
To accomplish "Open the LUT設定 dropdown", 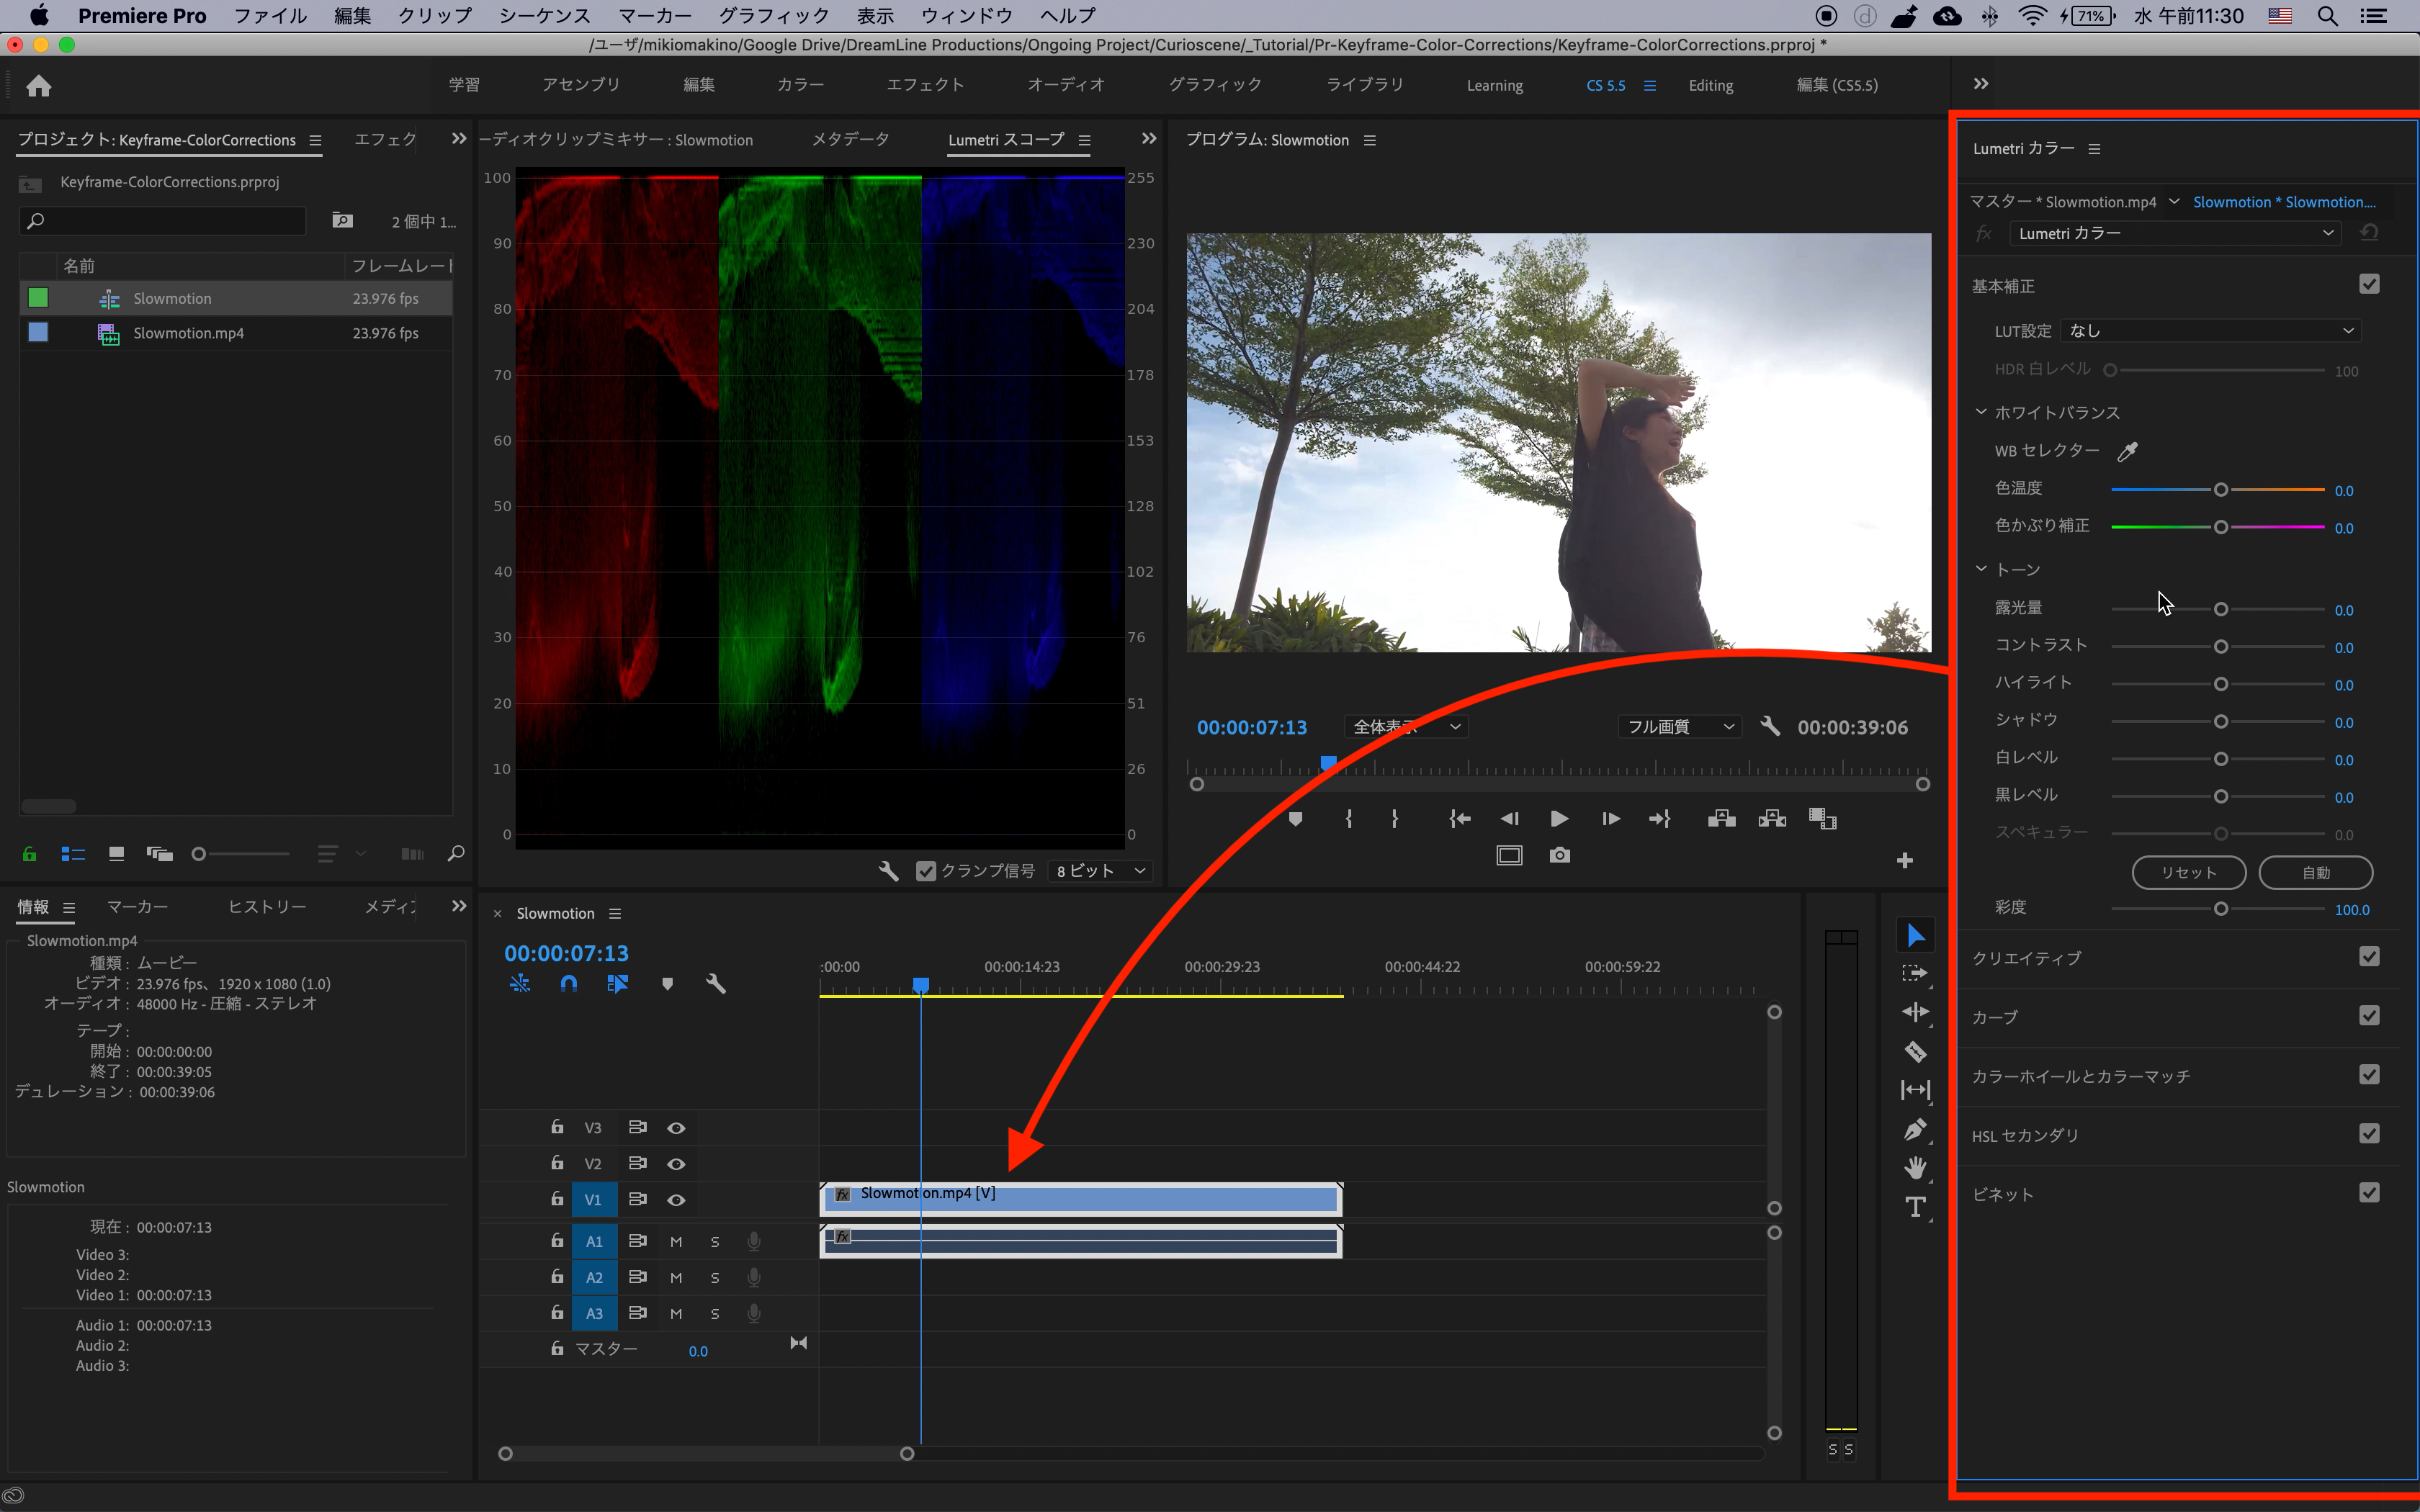I will [x=2210, y=331].
